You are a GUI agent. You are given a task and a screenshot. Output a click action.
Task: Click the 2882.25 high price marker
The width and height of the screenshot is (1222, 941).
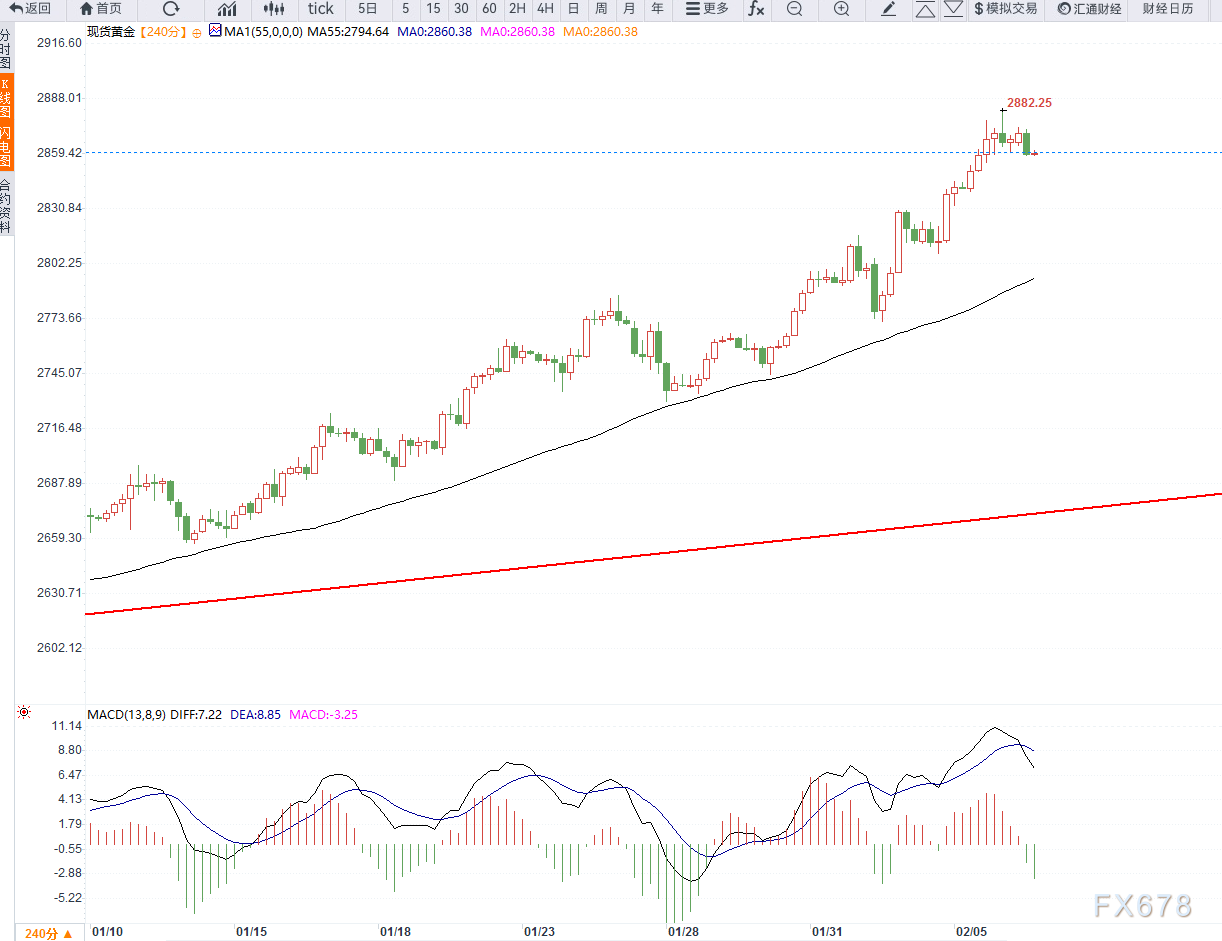pyautogui.click(x=1029, y=102)
